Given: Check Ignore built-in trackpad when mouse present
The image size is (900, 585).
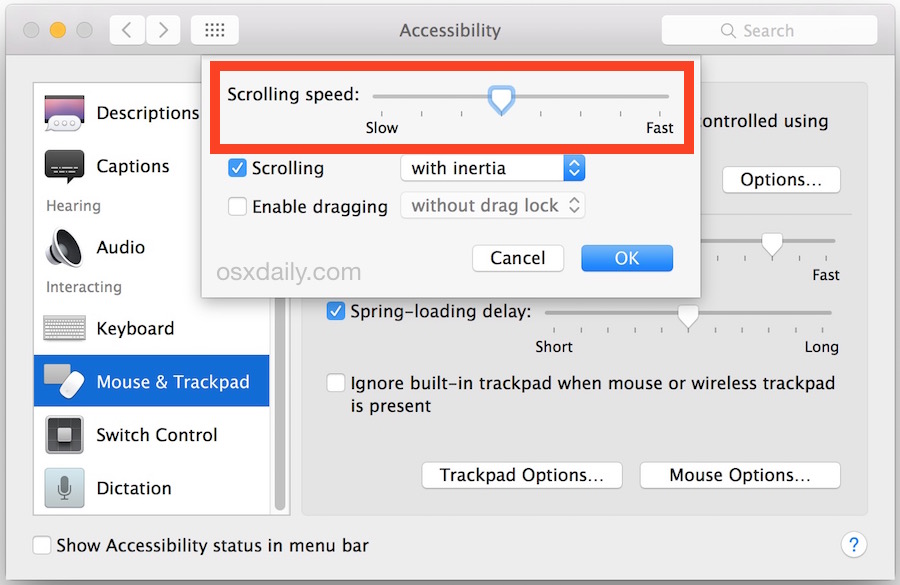Looking at the screenshot, I should click(336, 382).
